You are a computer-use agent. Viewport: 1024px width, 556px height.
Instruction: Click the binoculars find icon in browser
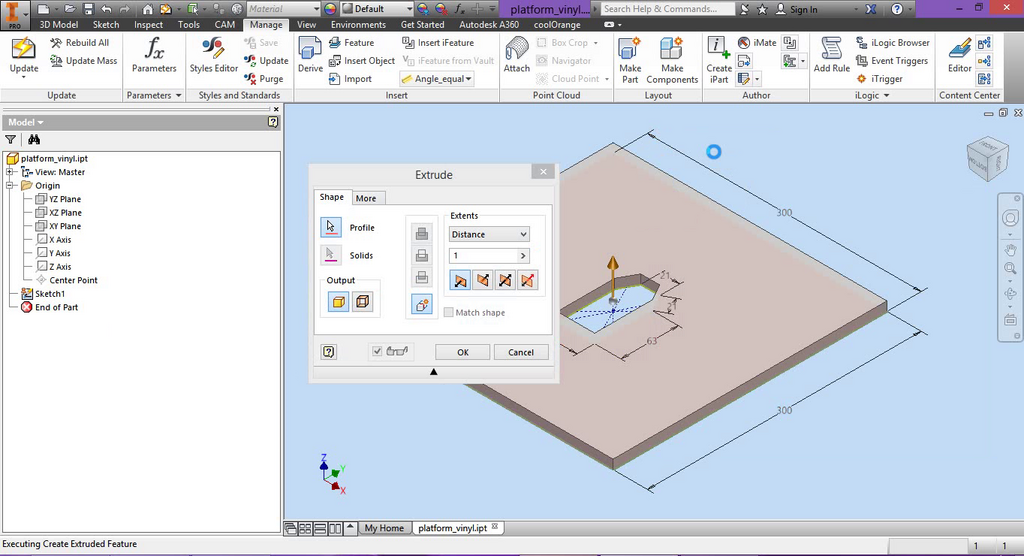click(34, 139)
